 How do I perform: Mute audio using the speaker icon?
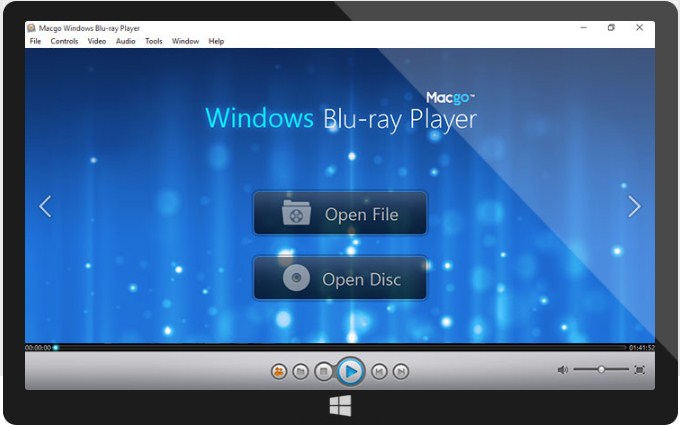(562, 370)
